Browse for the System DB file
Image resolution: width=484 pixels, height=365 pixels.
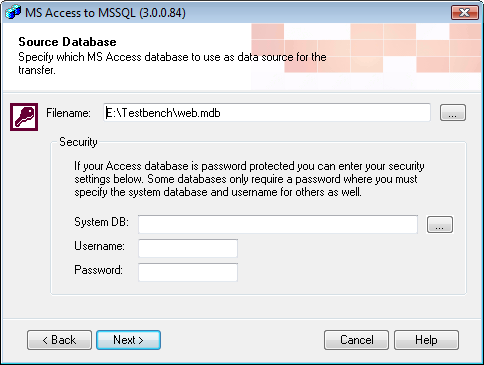(x=440, y=224)
